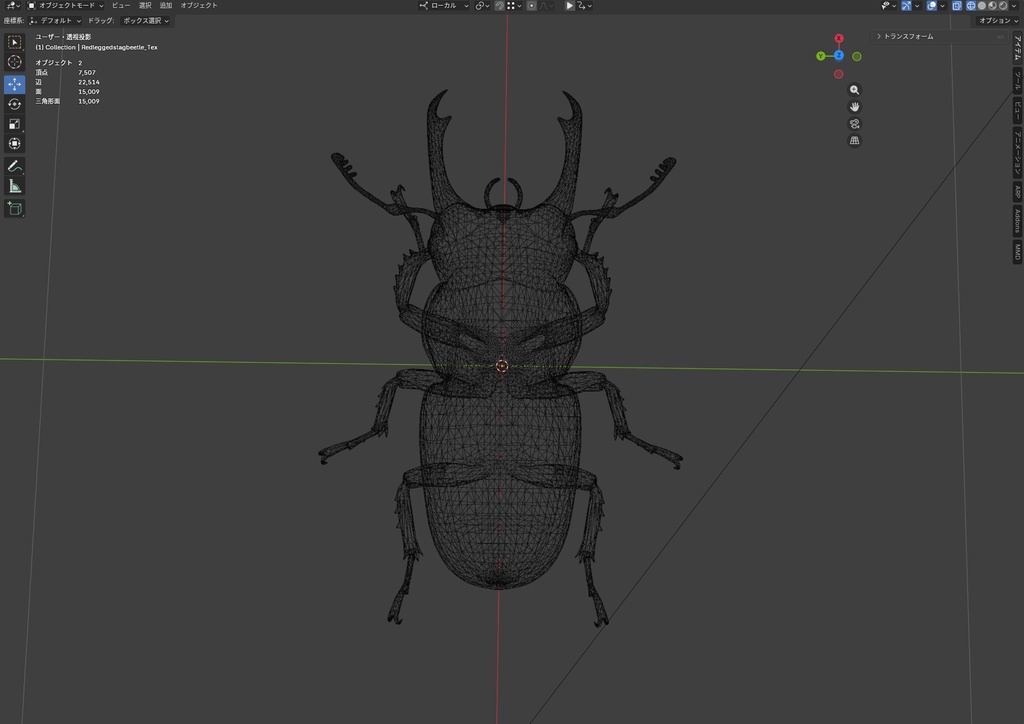
Task: Open the ボックス選択 drag dropdown
Action: pos(146,21)
